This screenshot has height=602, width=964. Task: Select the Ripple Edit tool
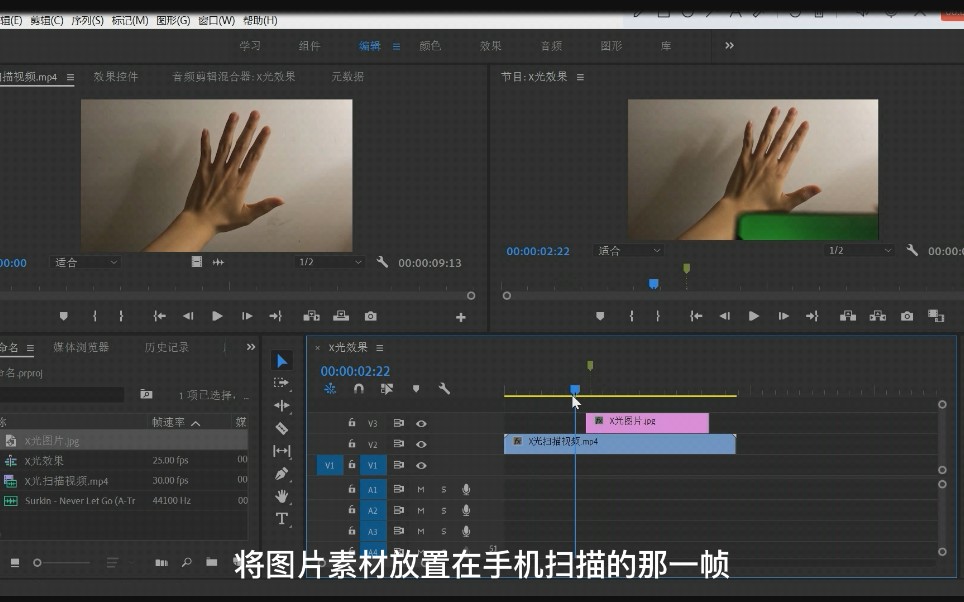(x=283, y=403)
